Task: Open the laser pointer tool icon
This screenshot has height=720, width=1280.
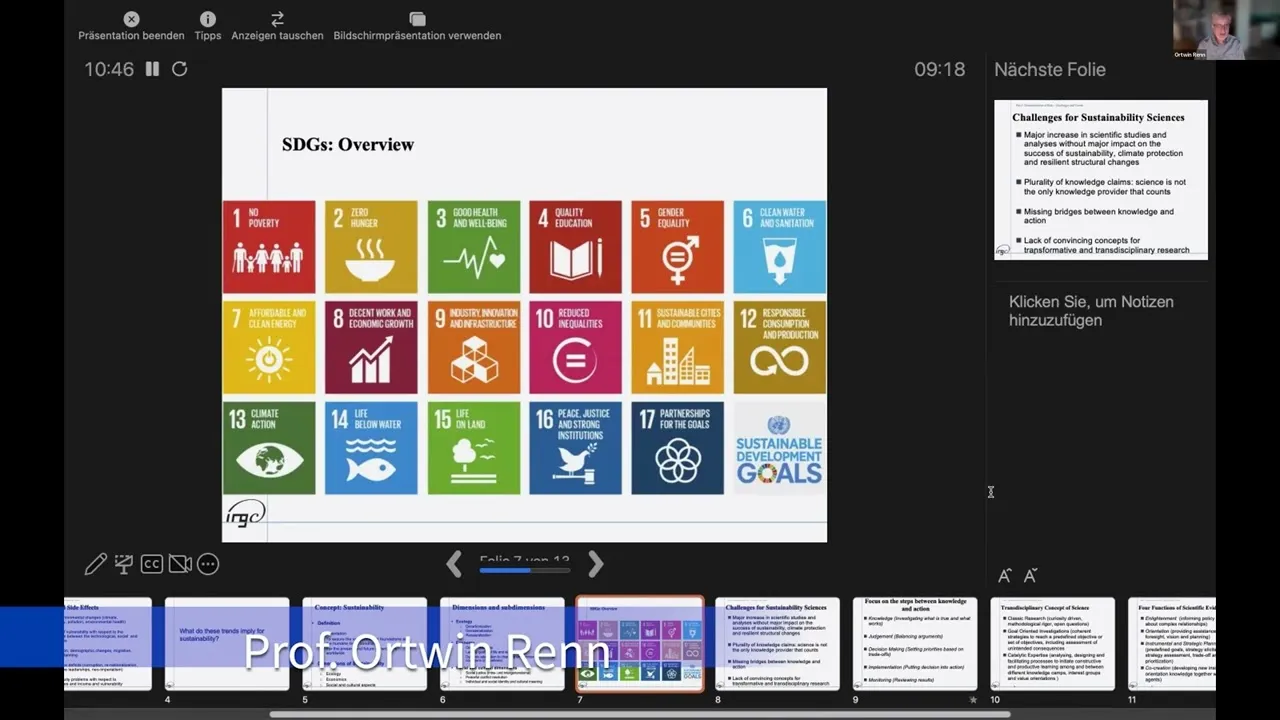Action: point(124,564)
